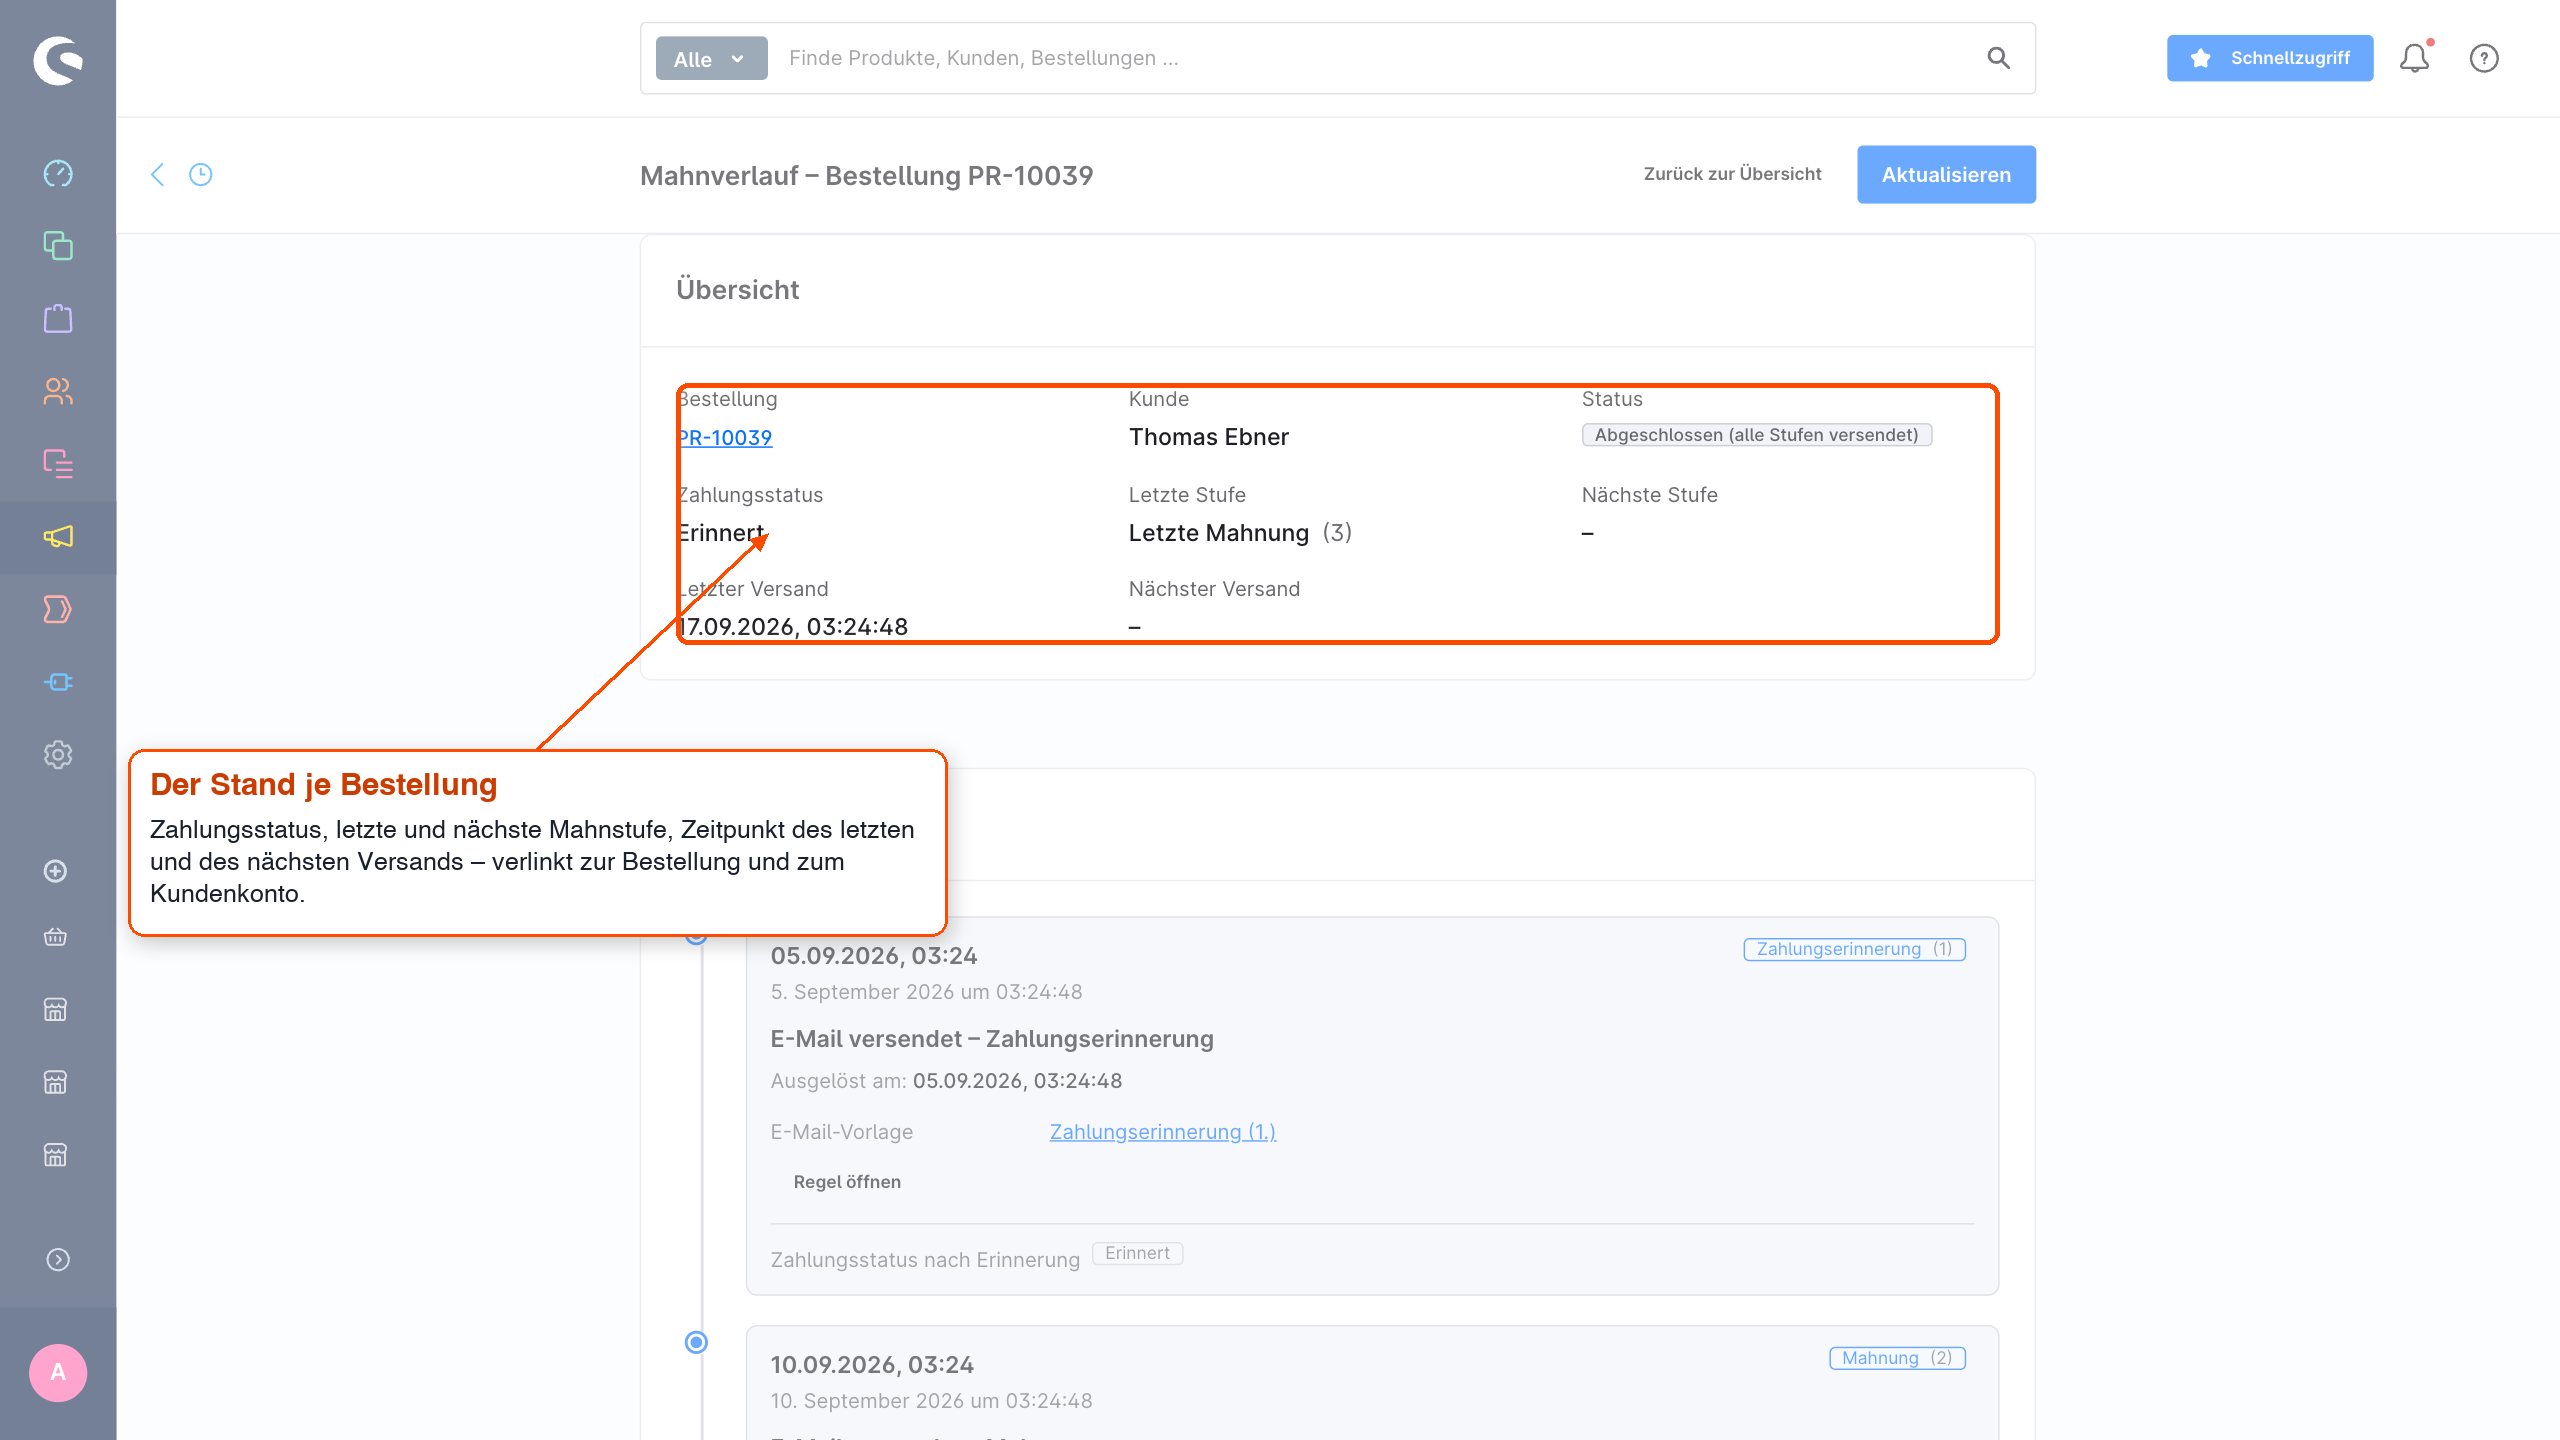Open the Catalogues icon in sidebar
The width and height of the screenshot is (2560, 1440).
point(58,246)
